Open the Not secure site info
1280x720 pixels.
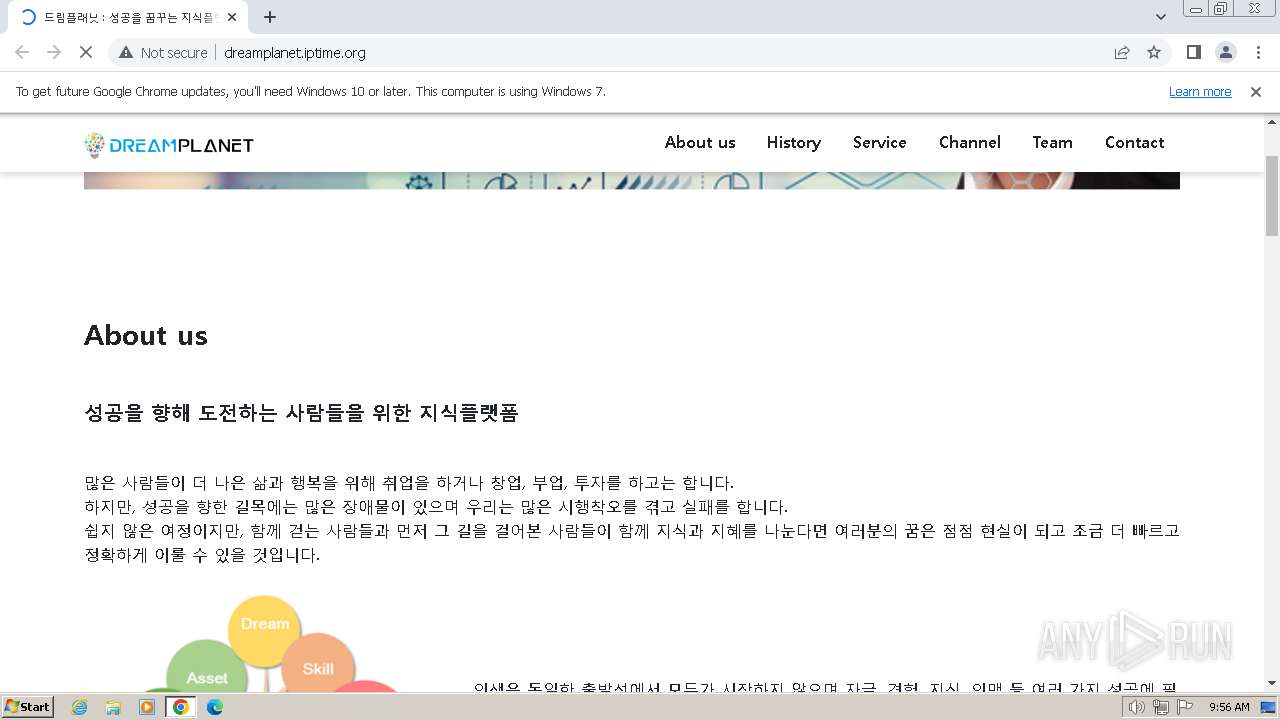coord(163,52)
